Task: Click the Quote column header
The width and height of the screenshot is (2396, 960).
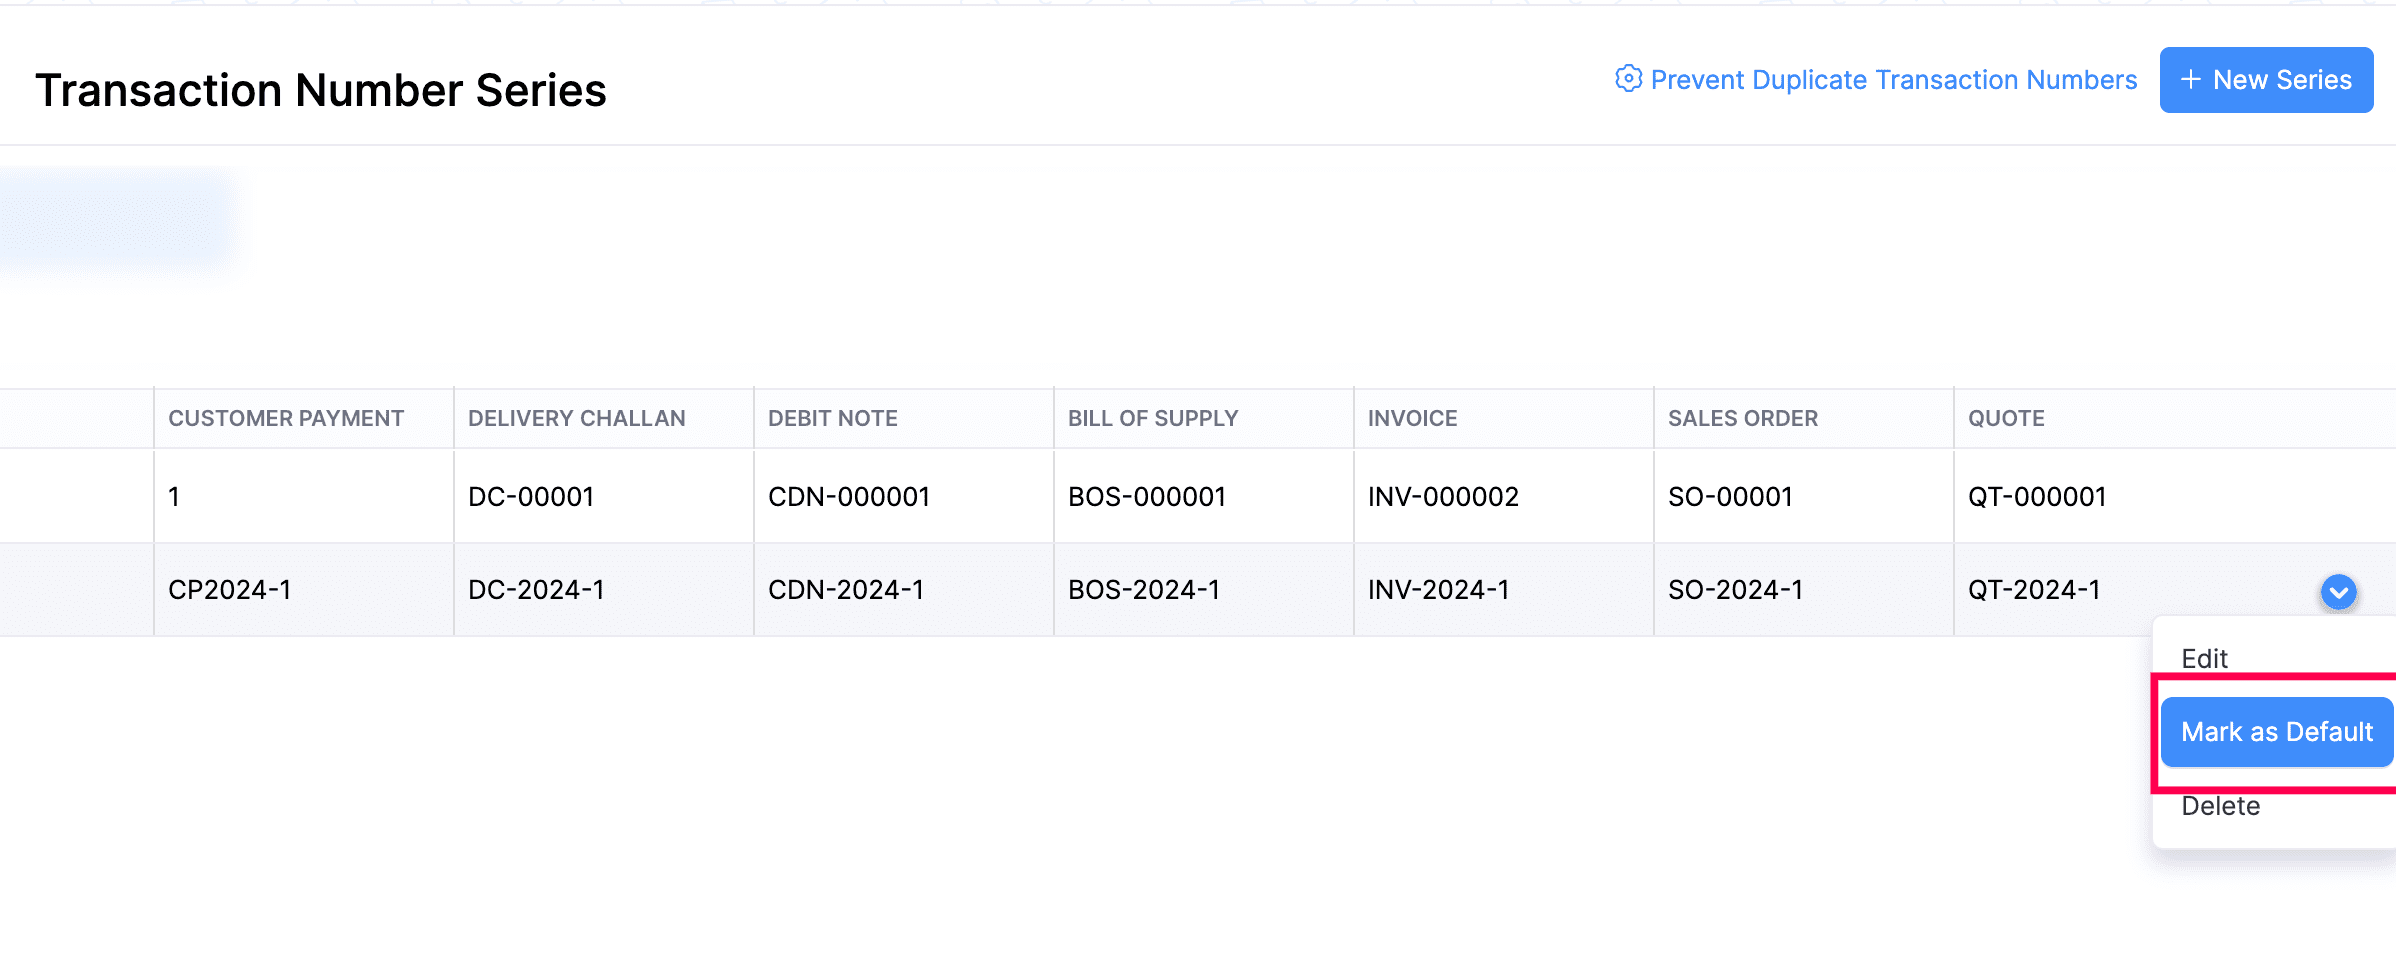Action: (x=2005, y=418)
